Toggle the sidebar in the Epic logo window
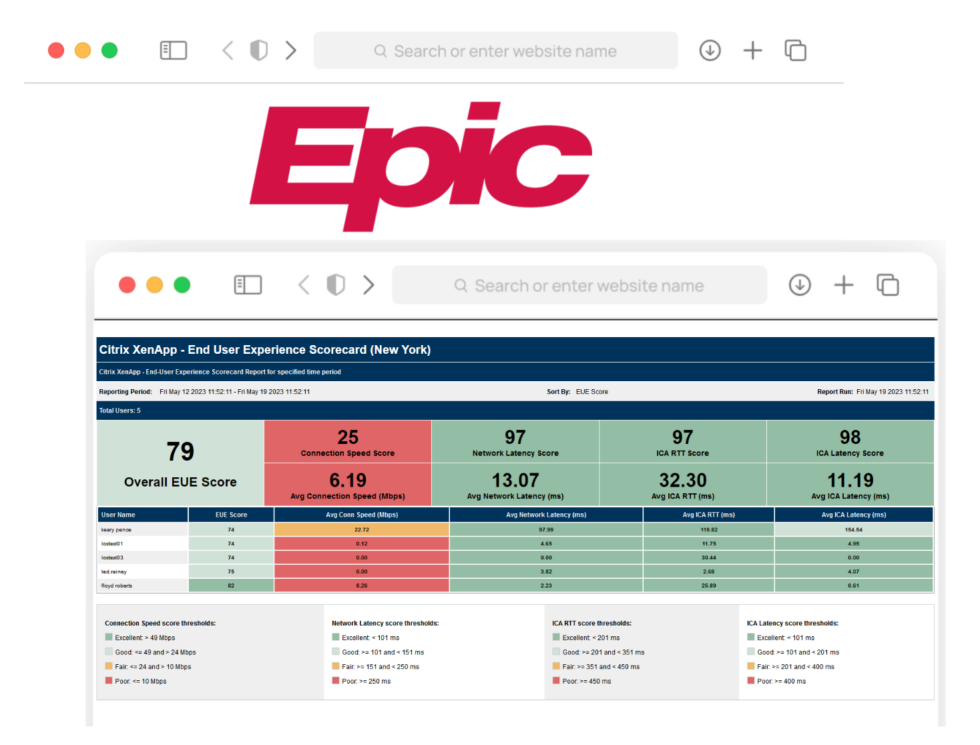 173,51
